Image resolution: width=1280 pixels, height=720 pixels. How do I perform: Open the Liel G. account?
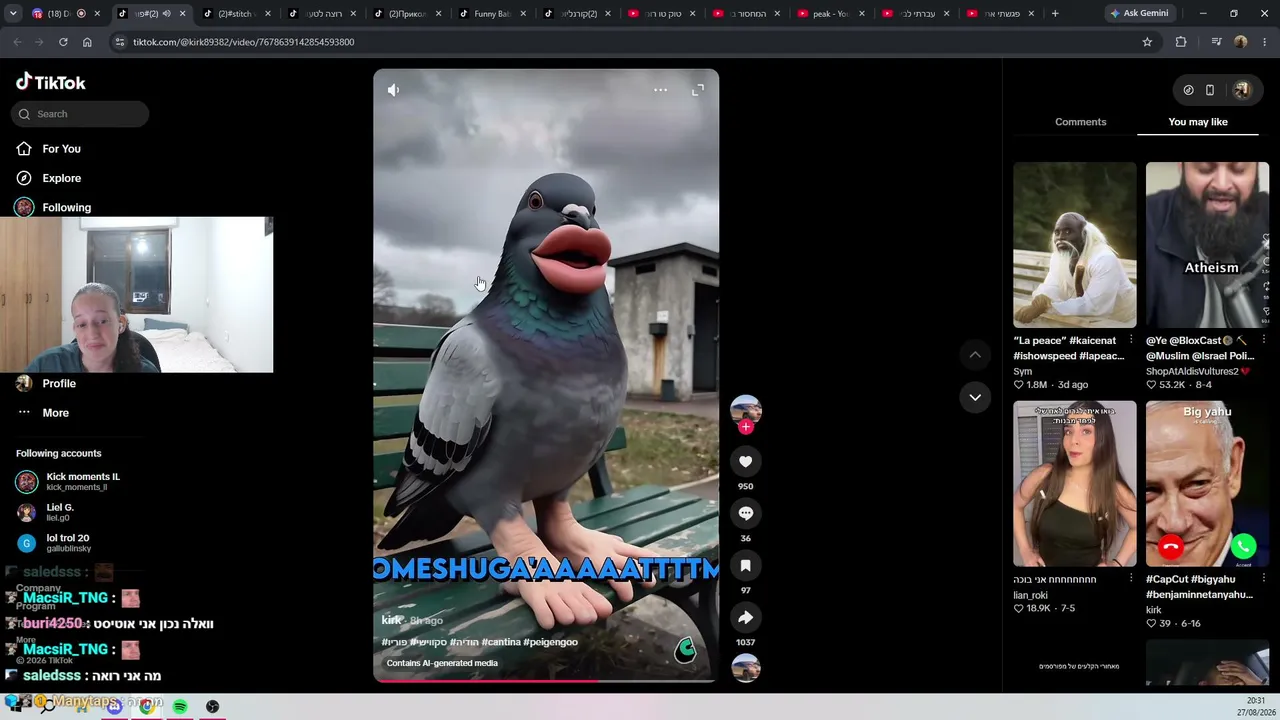pos(60,512)
